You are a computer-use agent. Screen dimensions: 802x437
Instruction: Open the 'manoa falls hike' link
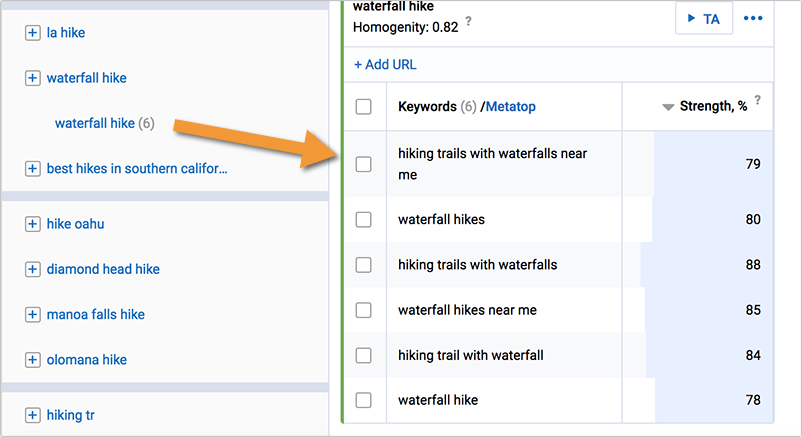click(x=96, y=314)
